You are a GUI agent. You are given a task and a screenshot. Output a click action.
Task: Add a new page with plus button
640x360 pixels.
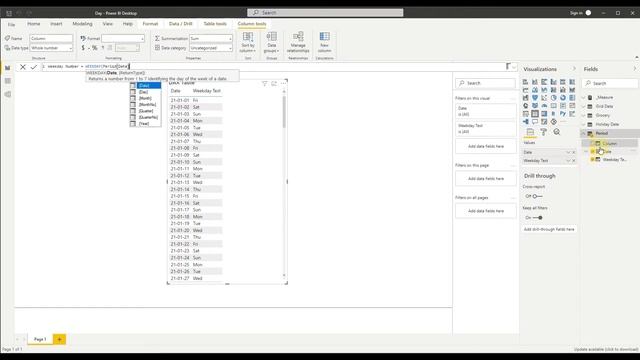59,339
